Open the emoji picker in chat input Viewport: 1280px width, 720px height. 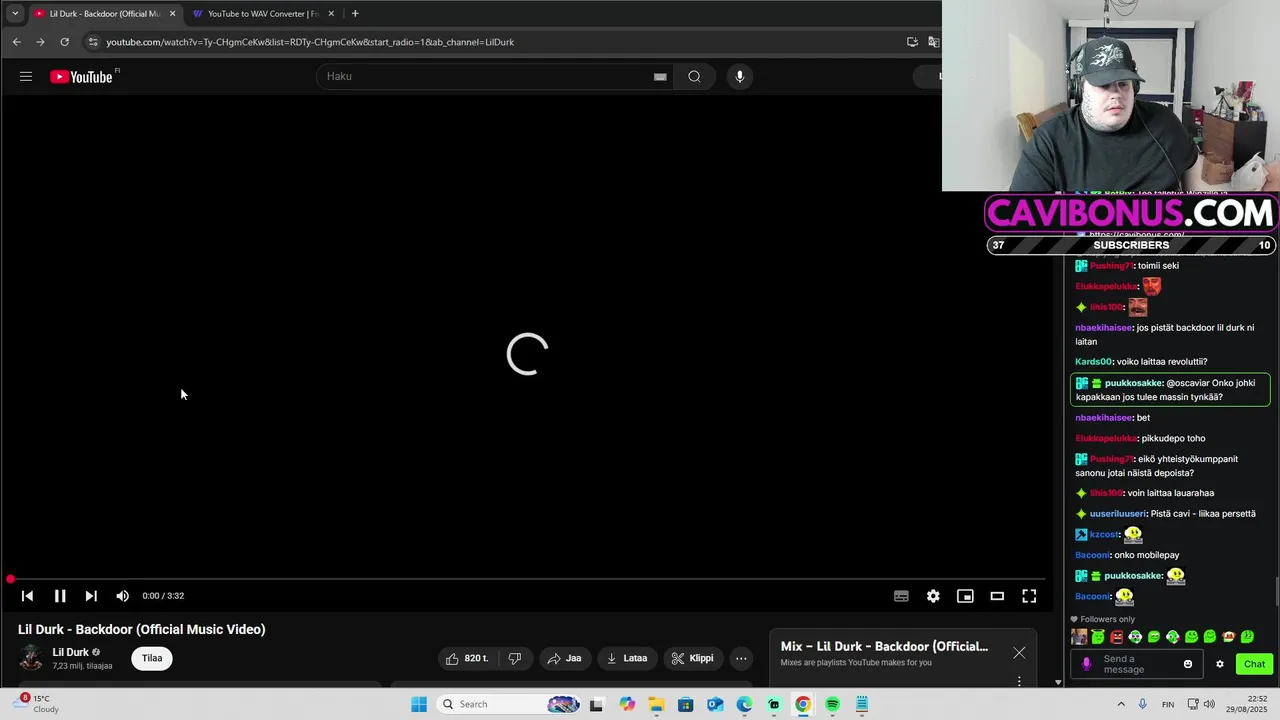point(1188,664)
